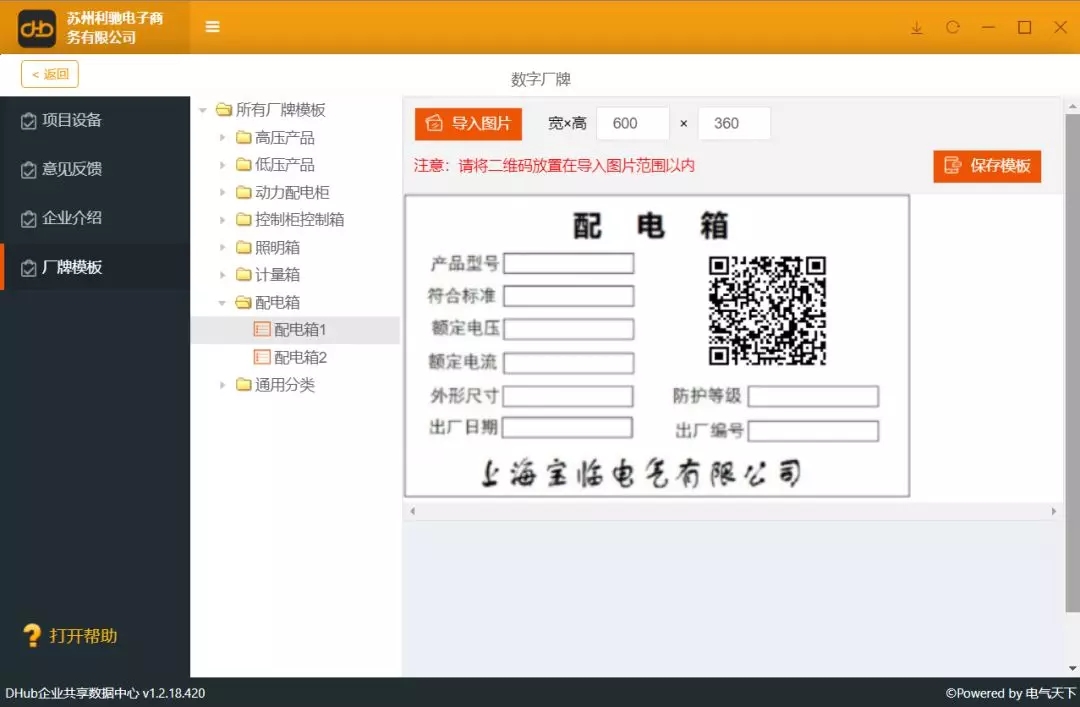Open the 意见反馈 menu item

[95, 170]
